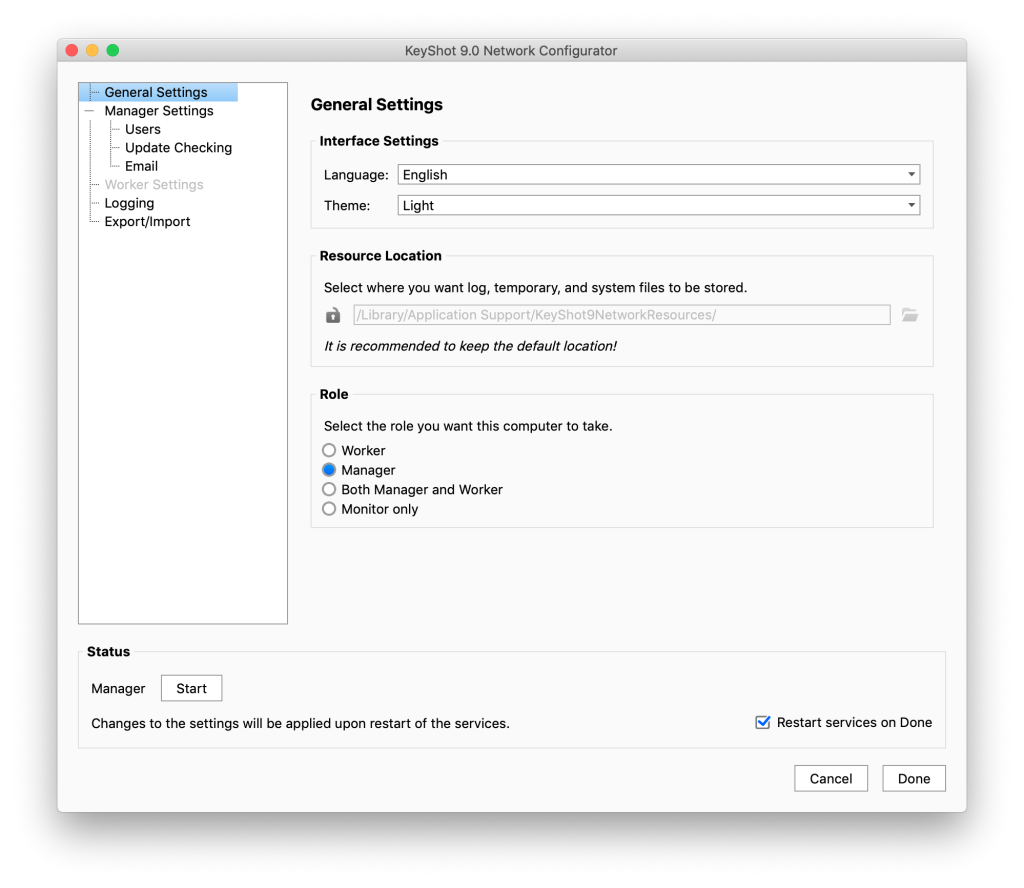Choose the Both Manager and Worker option
This screenshot has height=888, width=1024.
pyautogui.click(x=329, y=490)
